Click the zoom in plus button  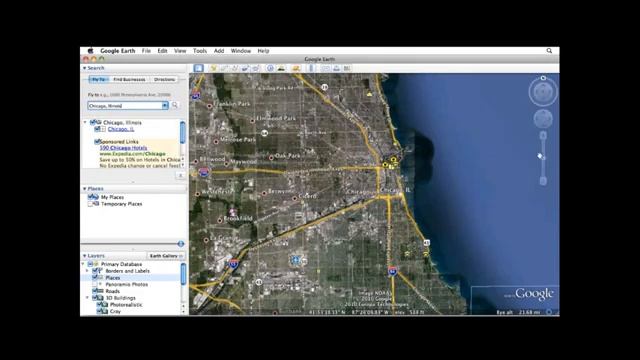click(543, 135)
